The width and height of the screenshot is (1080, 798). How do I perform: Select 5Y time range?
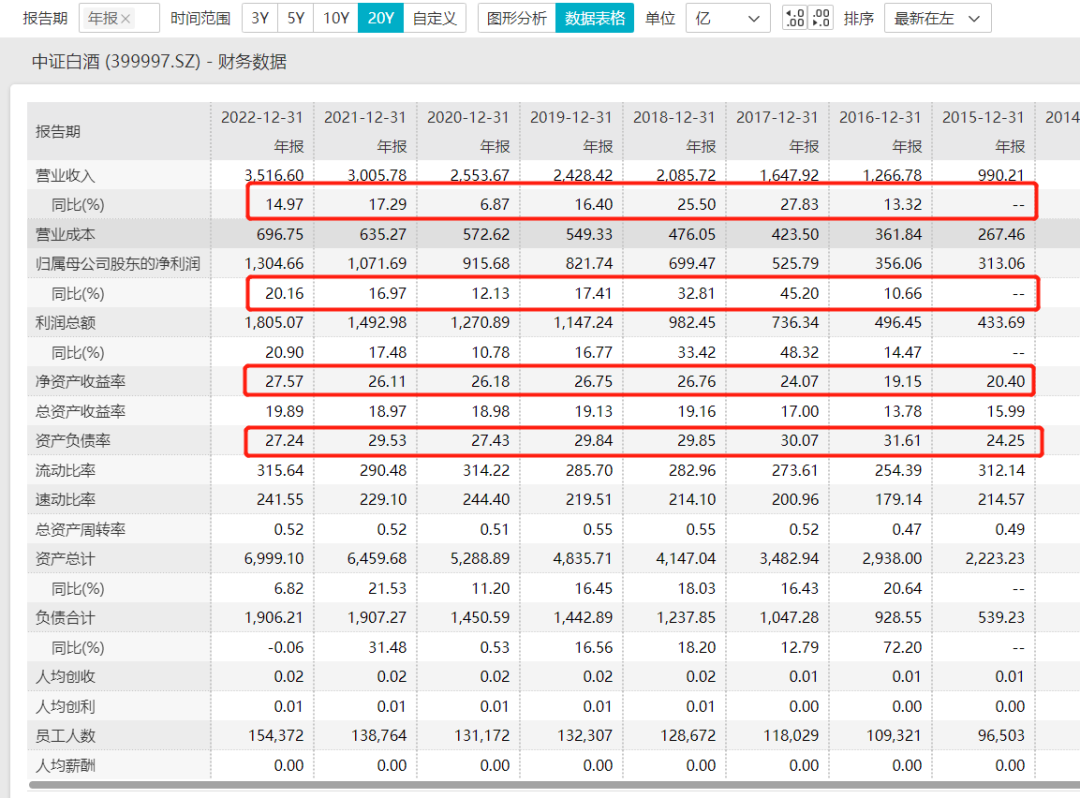click(x=295, y=18)
